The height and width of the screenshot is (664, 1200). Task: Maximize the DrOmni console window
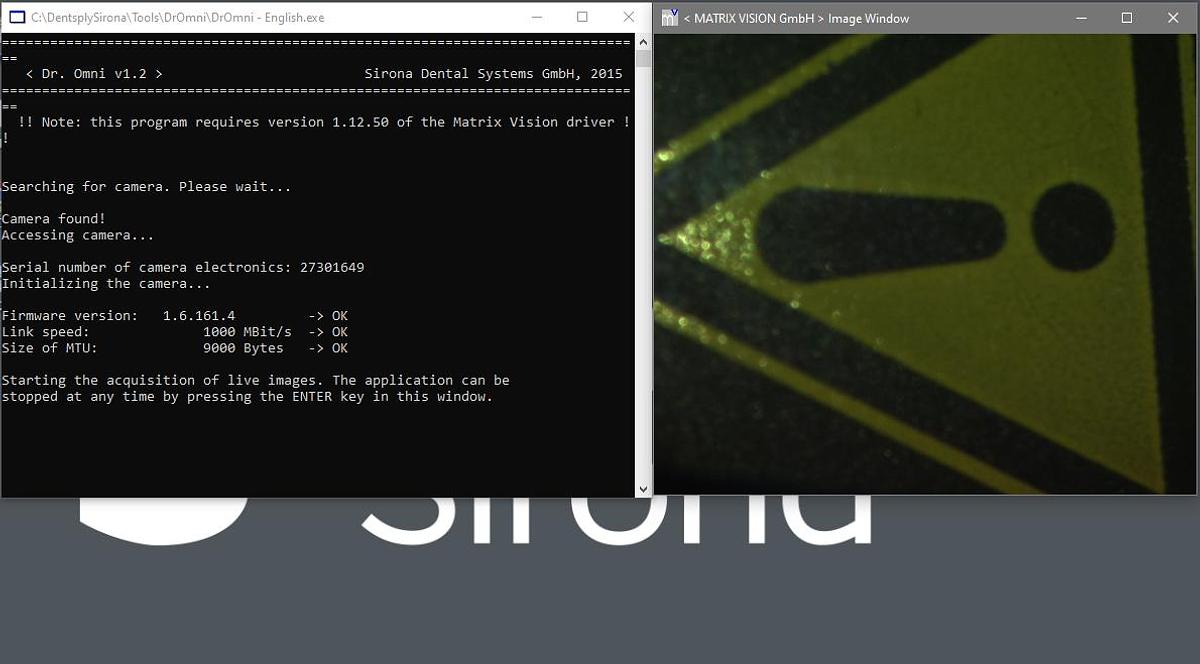[x=582, y=17]
